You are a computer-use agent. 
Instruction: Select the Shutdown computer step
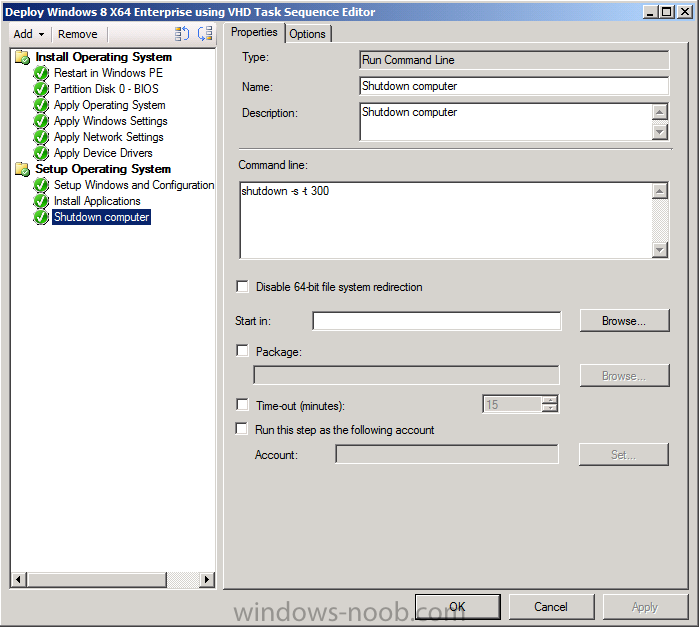(102, 217)
